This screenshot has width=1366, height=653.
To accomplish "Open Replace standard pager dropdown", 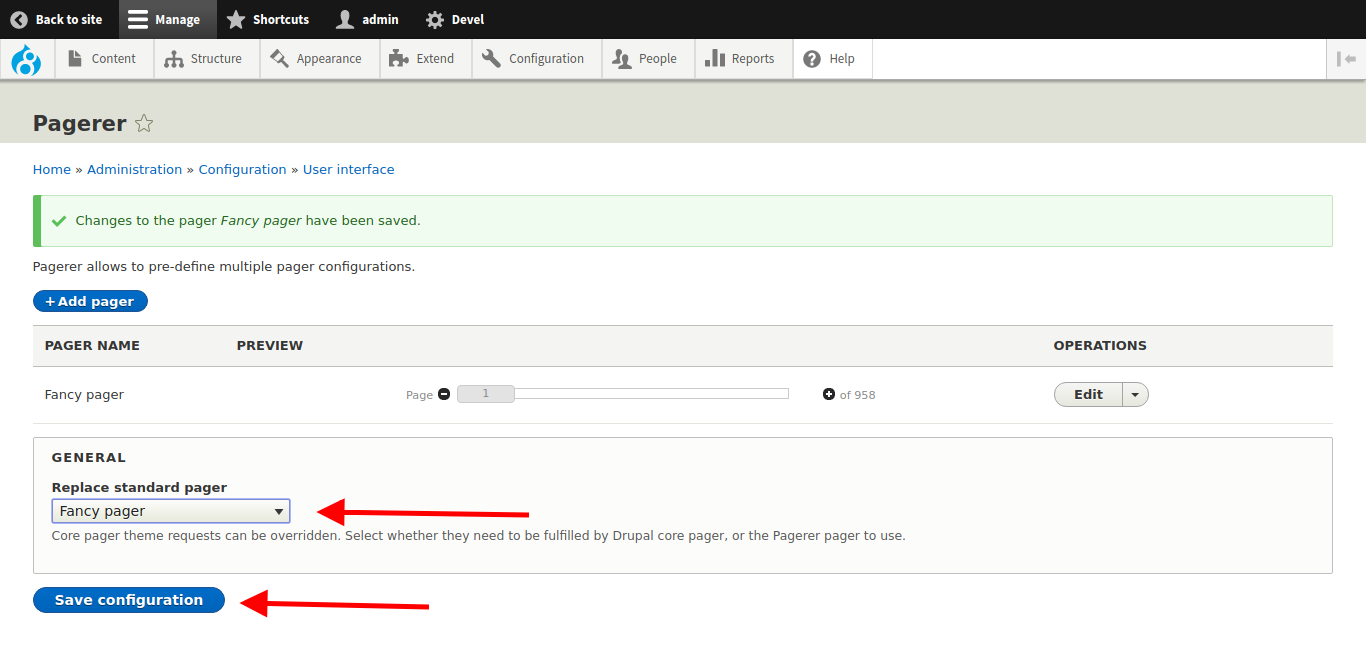I will tap(171, 511).
